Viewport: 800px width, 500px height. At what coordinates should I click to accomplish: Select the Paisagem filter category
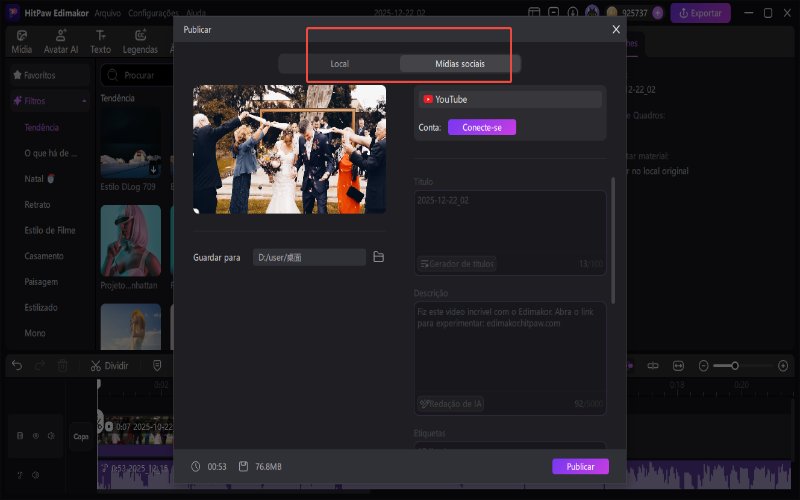(41, 282)
